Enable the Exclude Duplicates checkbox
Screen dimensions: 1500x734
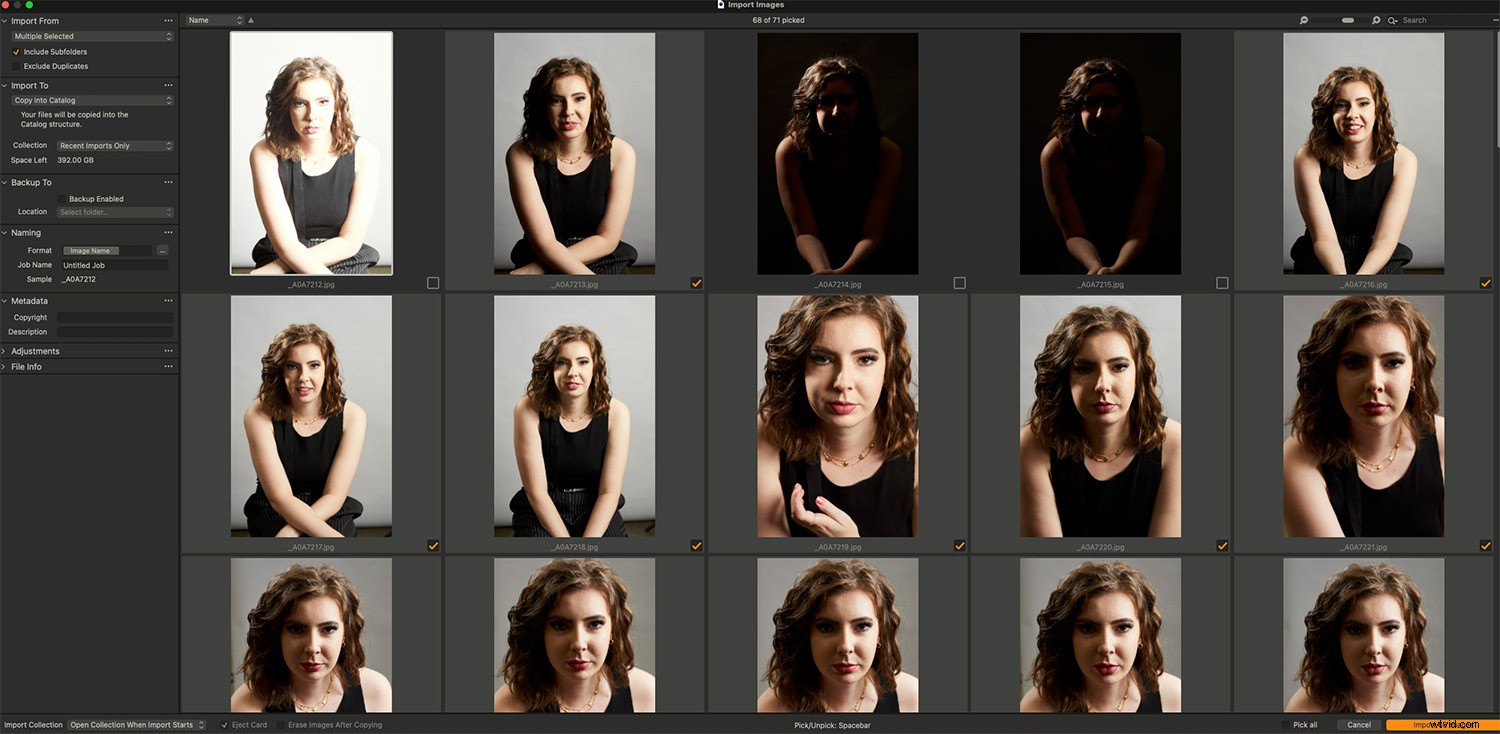pyautogui.click(x=14, y=65)
